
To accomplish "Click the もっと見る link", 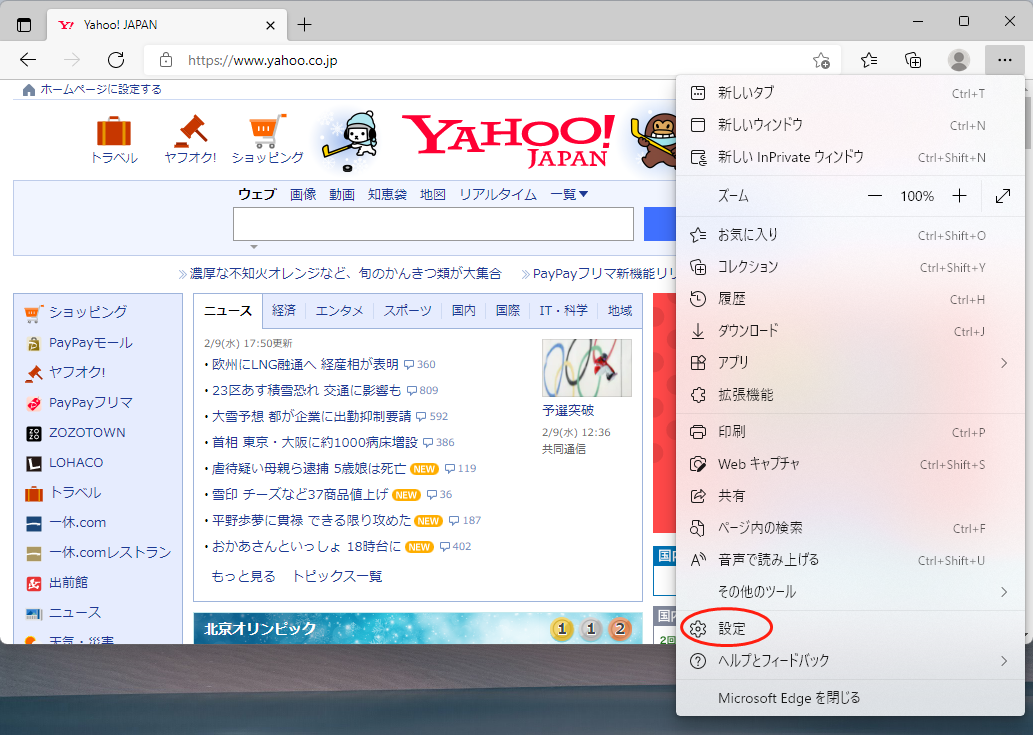I will pyautogui.click(x=243, y=576).
